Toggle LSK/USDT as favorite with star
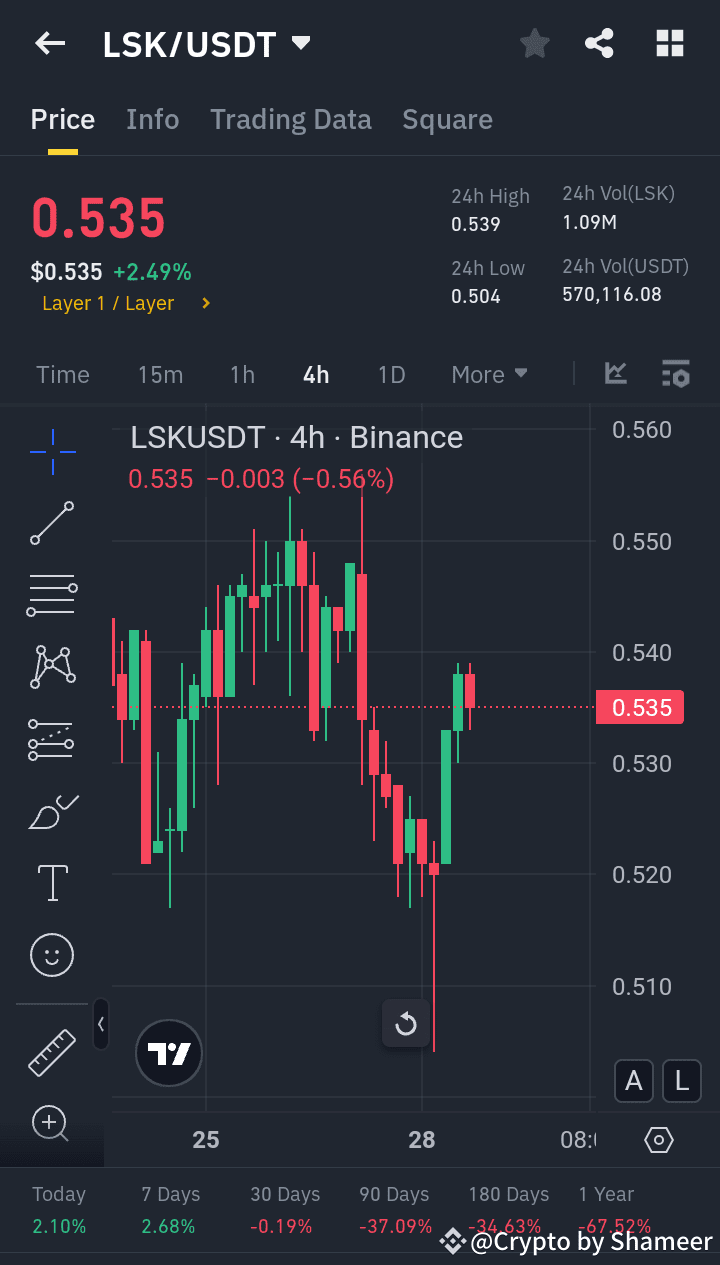This screenshot has height=1265, width=720. [534, 43]
